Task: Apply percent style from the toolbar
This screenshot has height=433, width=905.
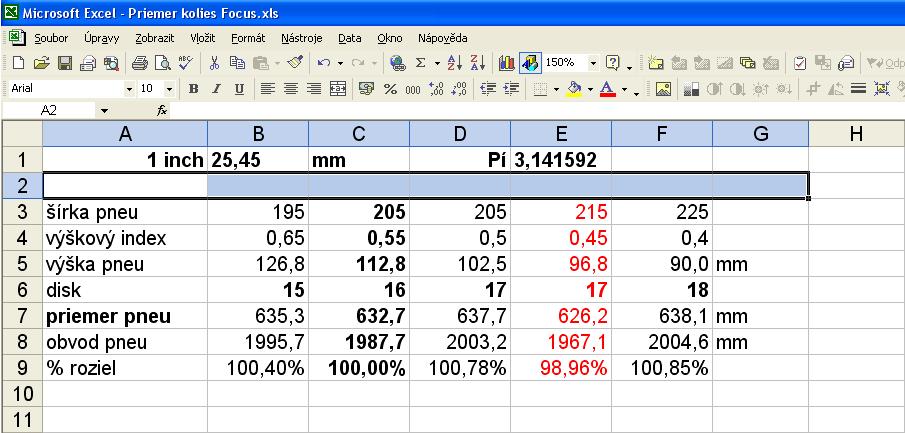Action: (389, 89)
